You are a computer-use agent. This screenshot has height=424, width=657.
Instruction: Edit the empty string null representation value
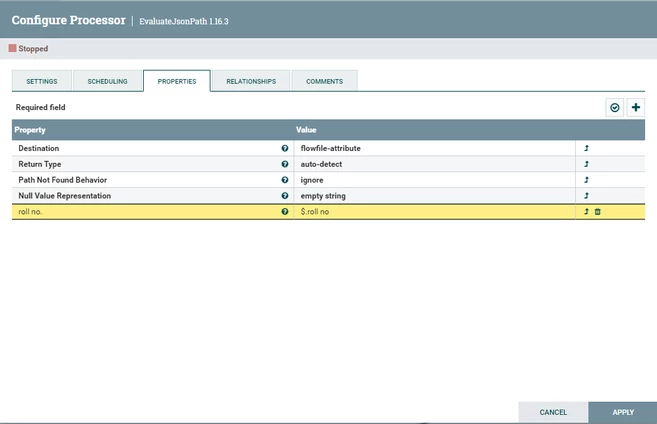click(x=435, y=196)
